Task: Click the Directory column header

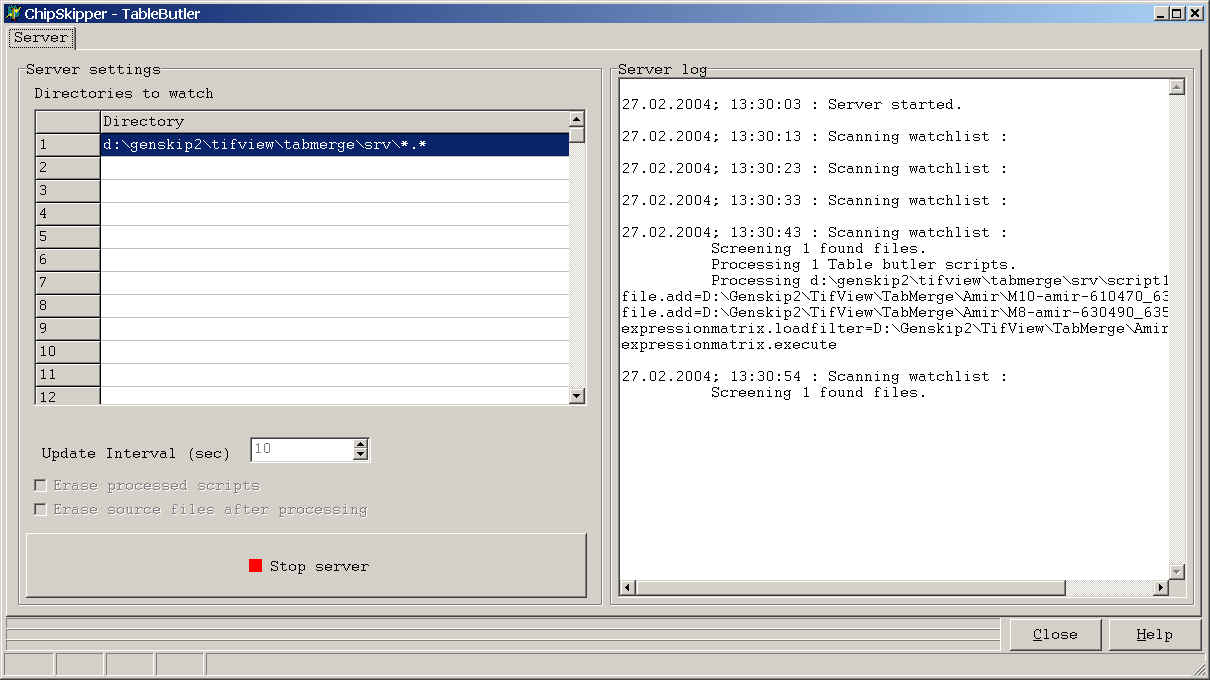Action: (x=334, y=121)
